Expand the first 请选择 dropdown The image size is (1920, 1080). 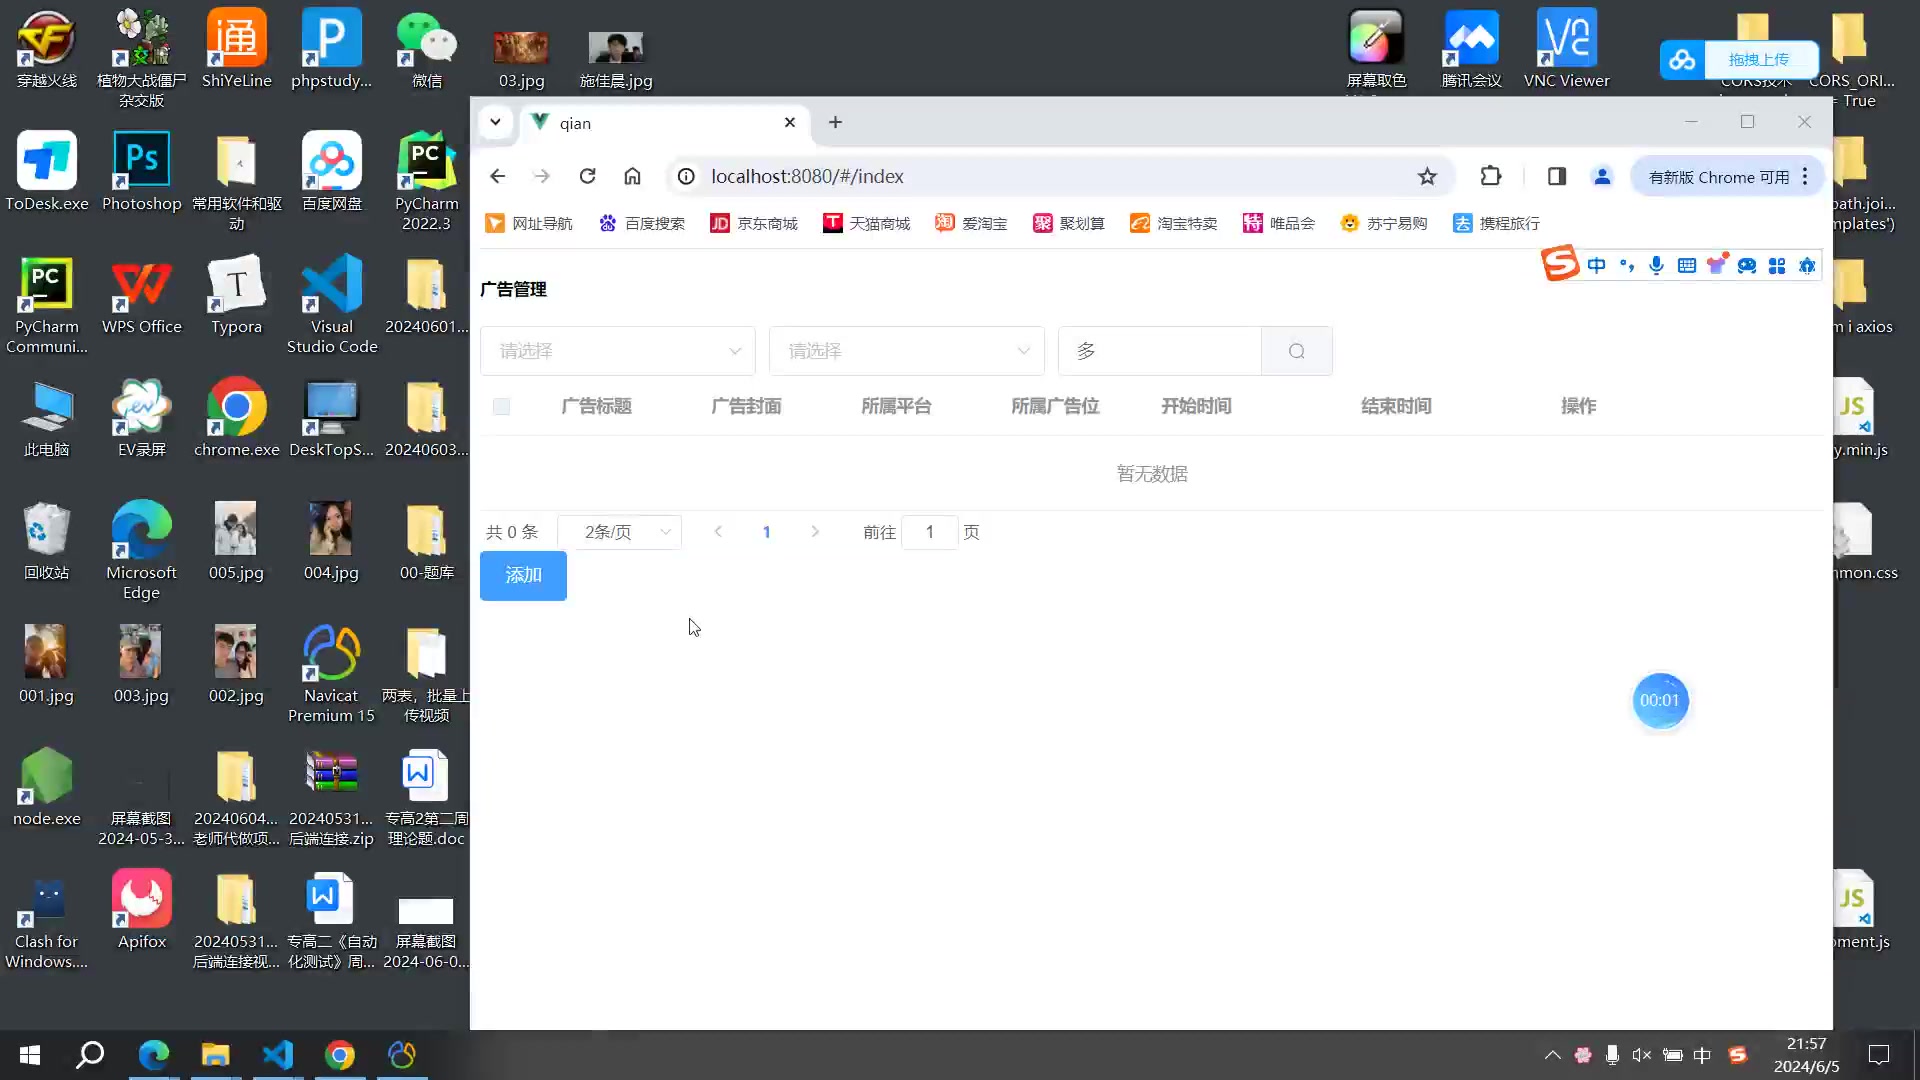(x=617, y=351)
